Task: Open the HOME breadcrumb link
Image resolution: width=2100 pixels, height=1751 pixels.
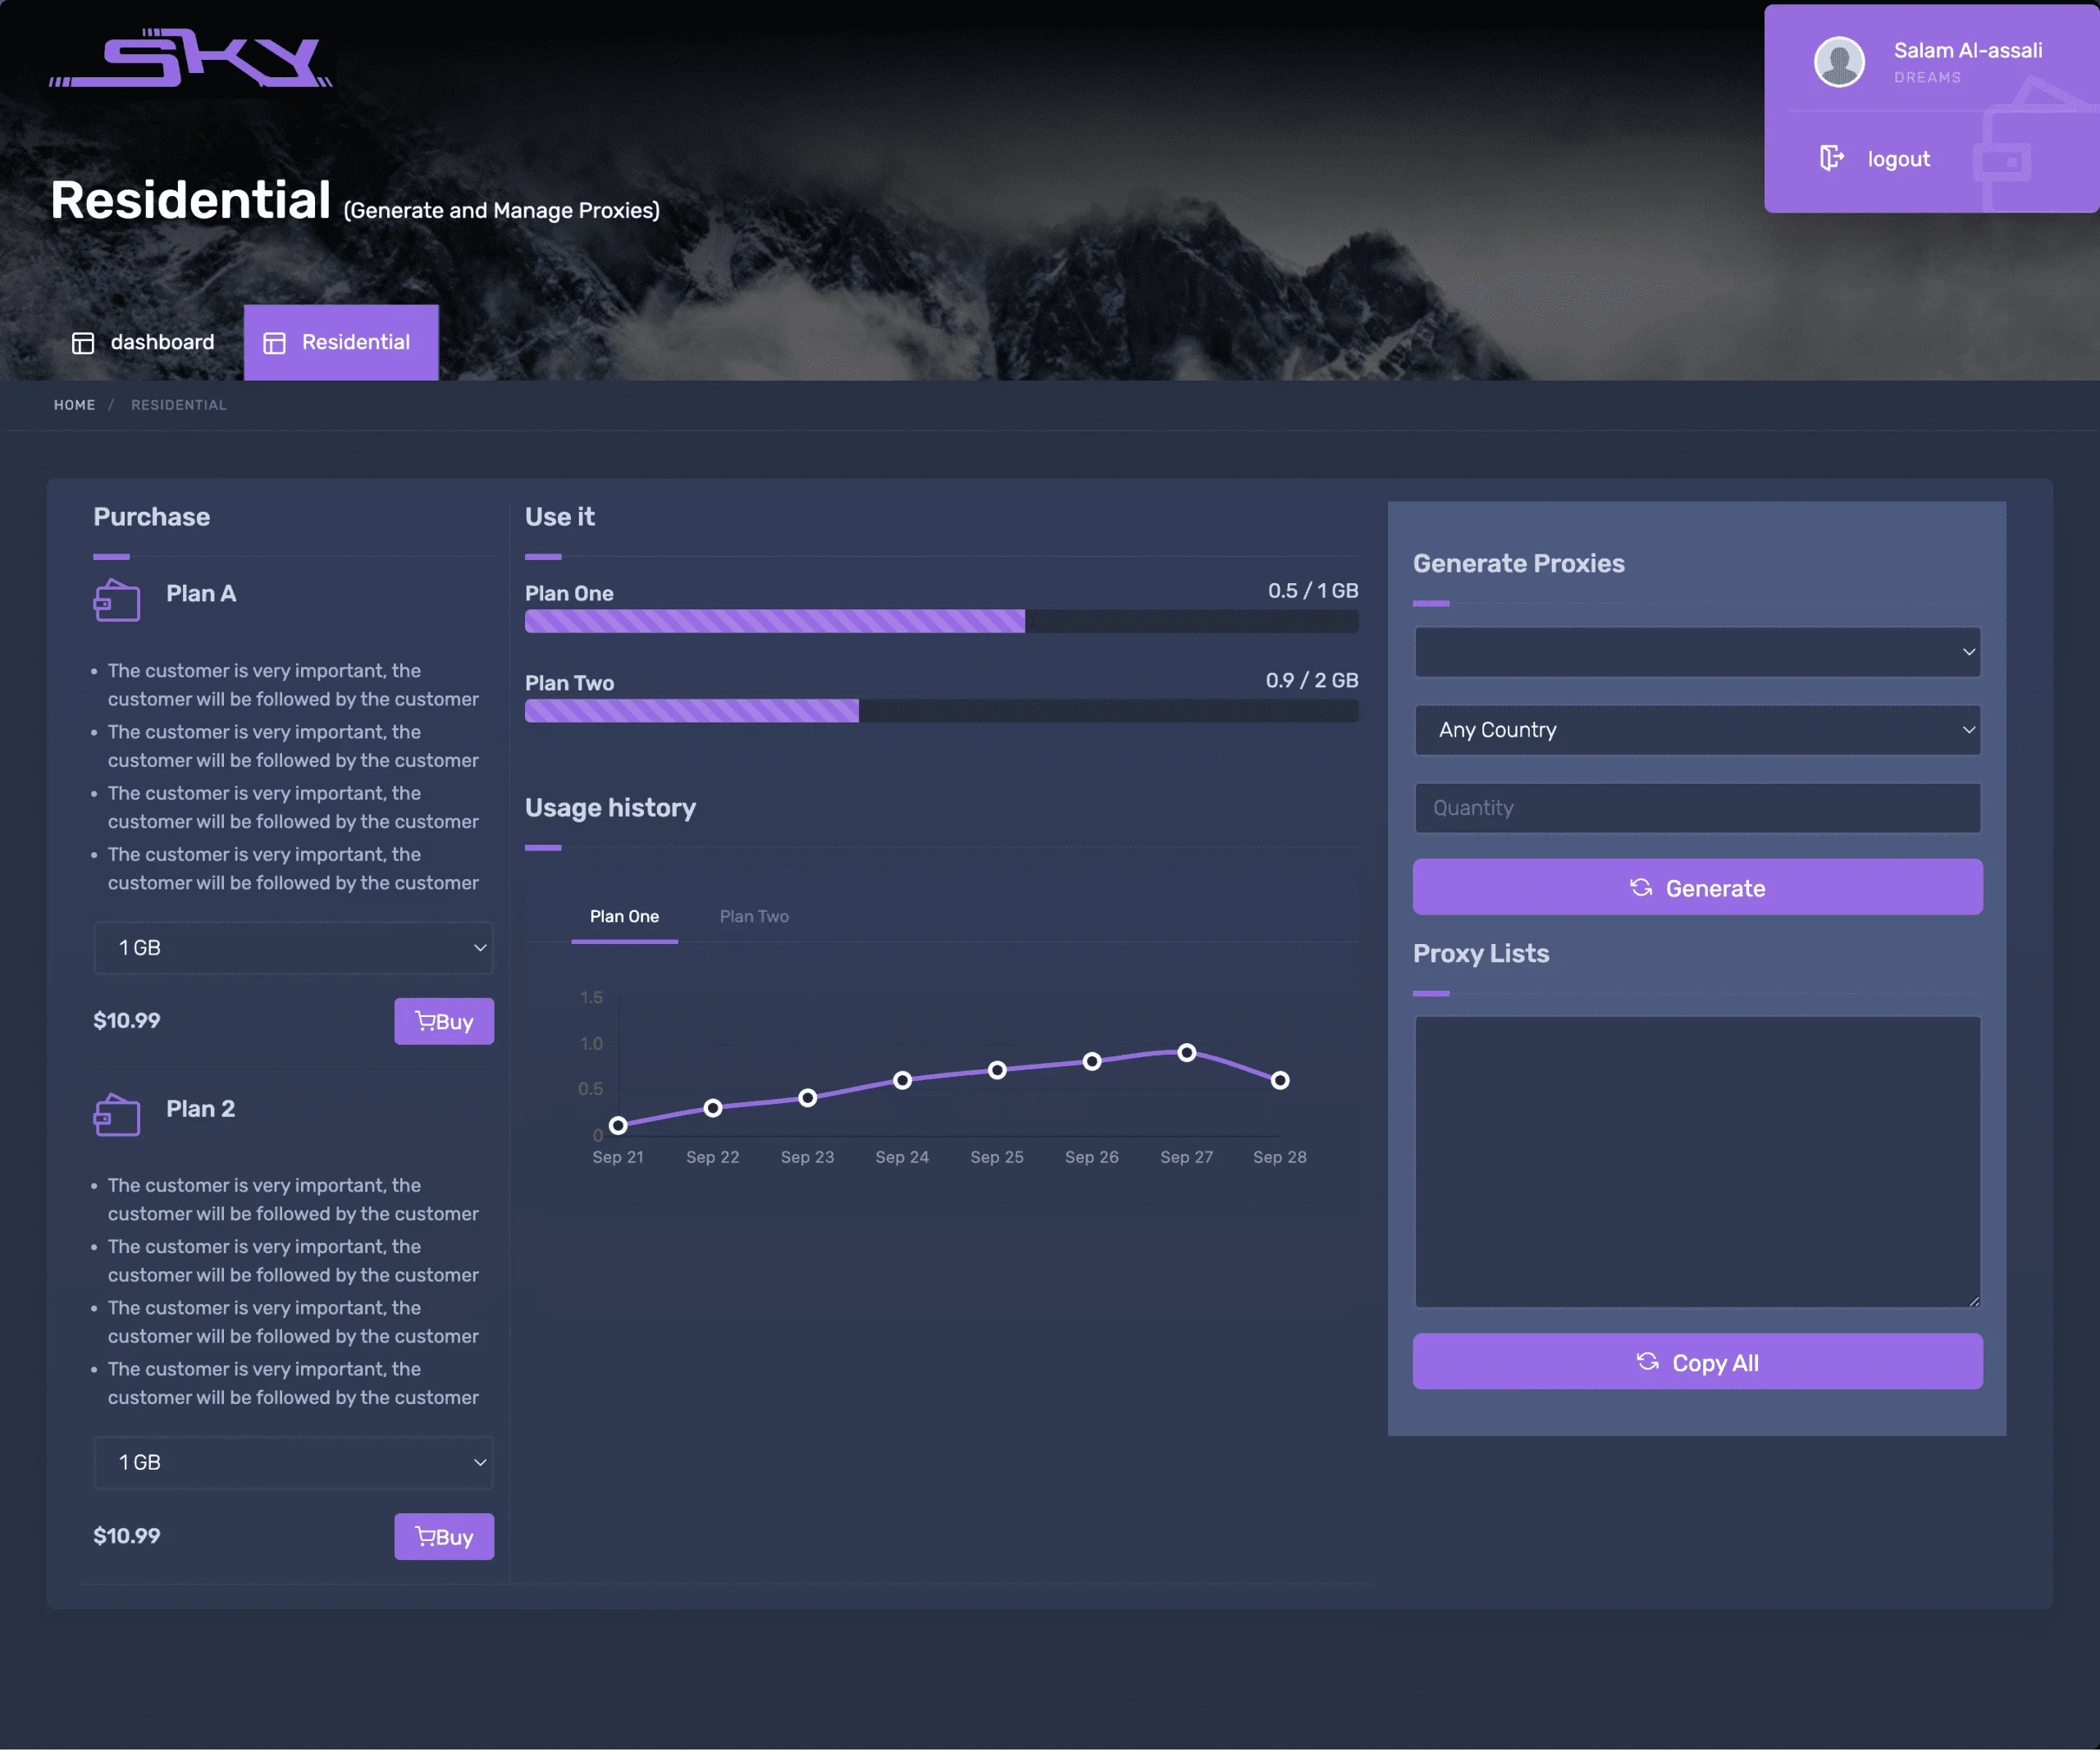Action: coord(74,405)
